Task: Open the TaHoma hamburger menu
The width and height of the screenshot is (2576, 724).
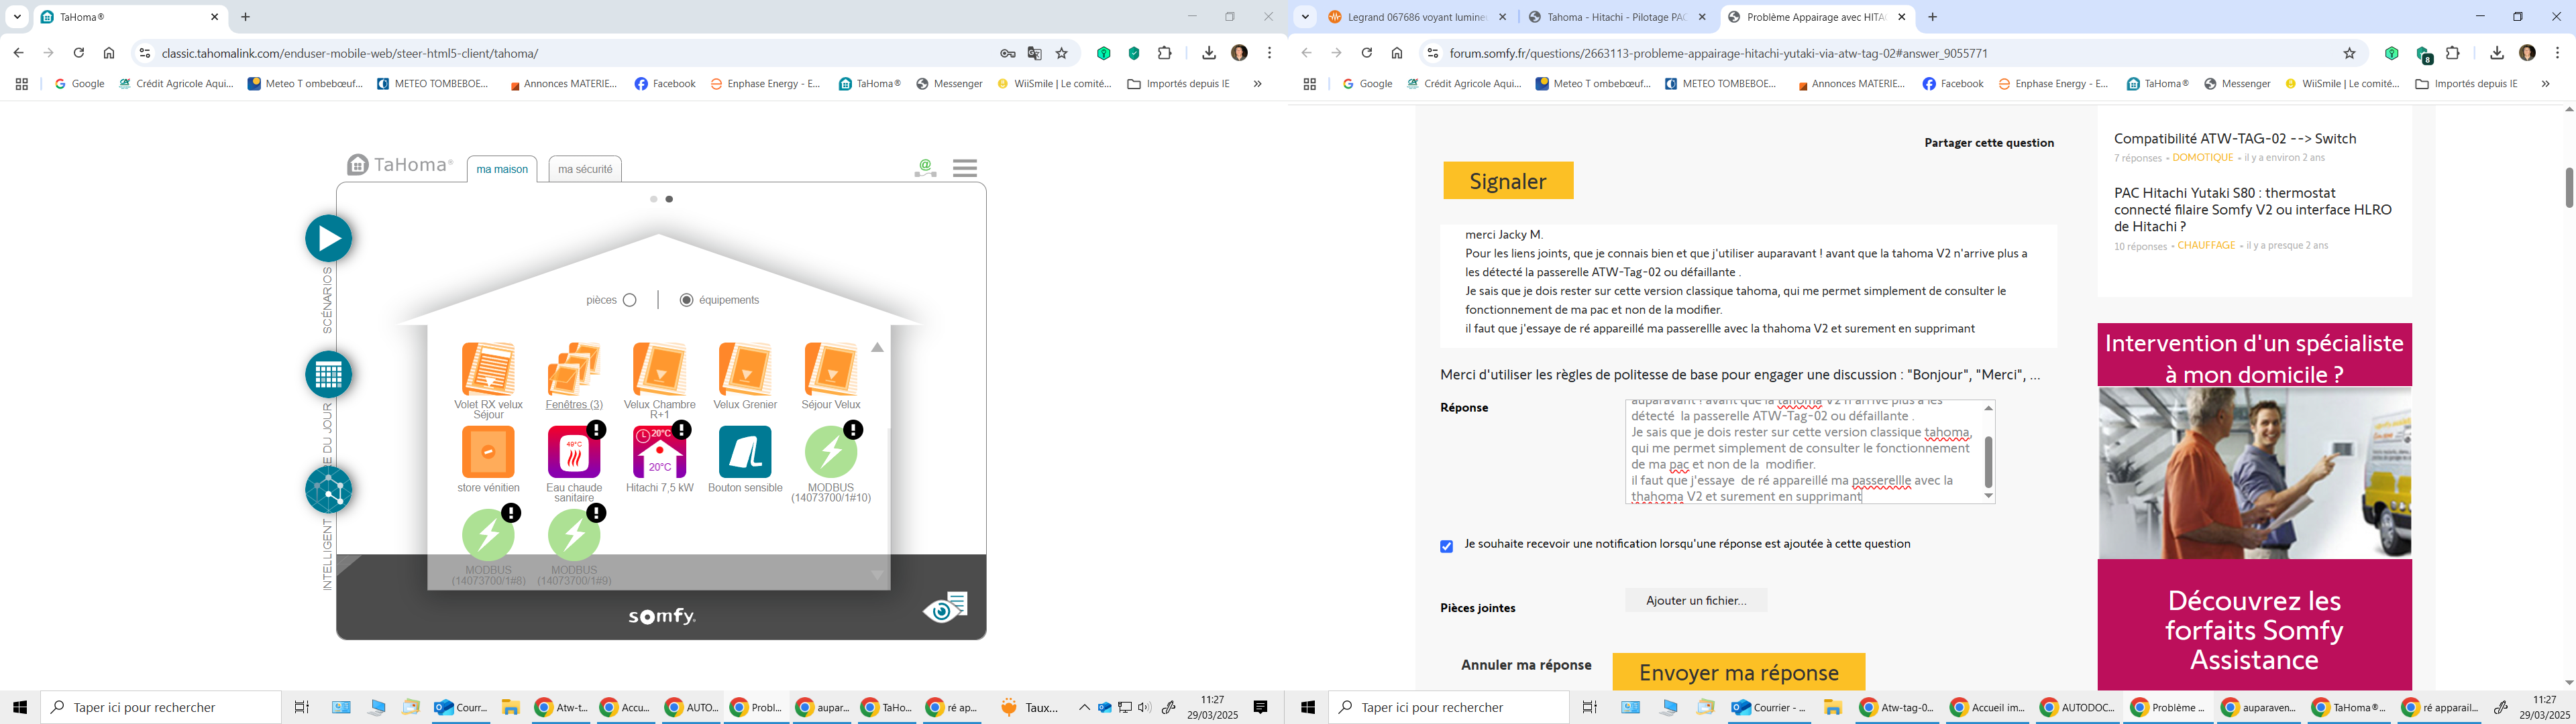Action: point(965,168)
